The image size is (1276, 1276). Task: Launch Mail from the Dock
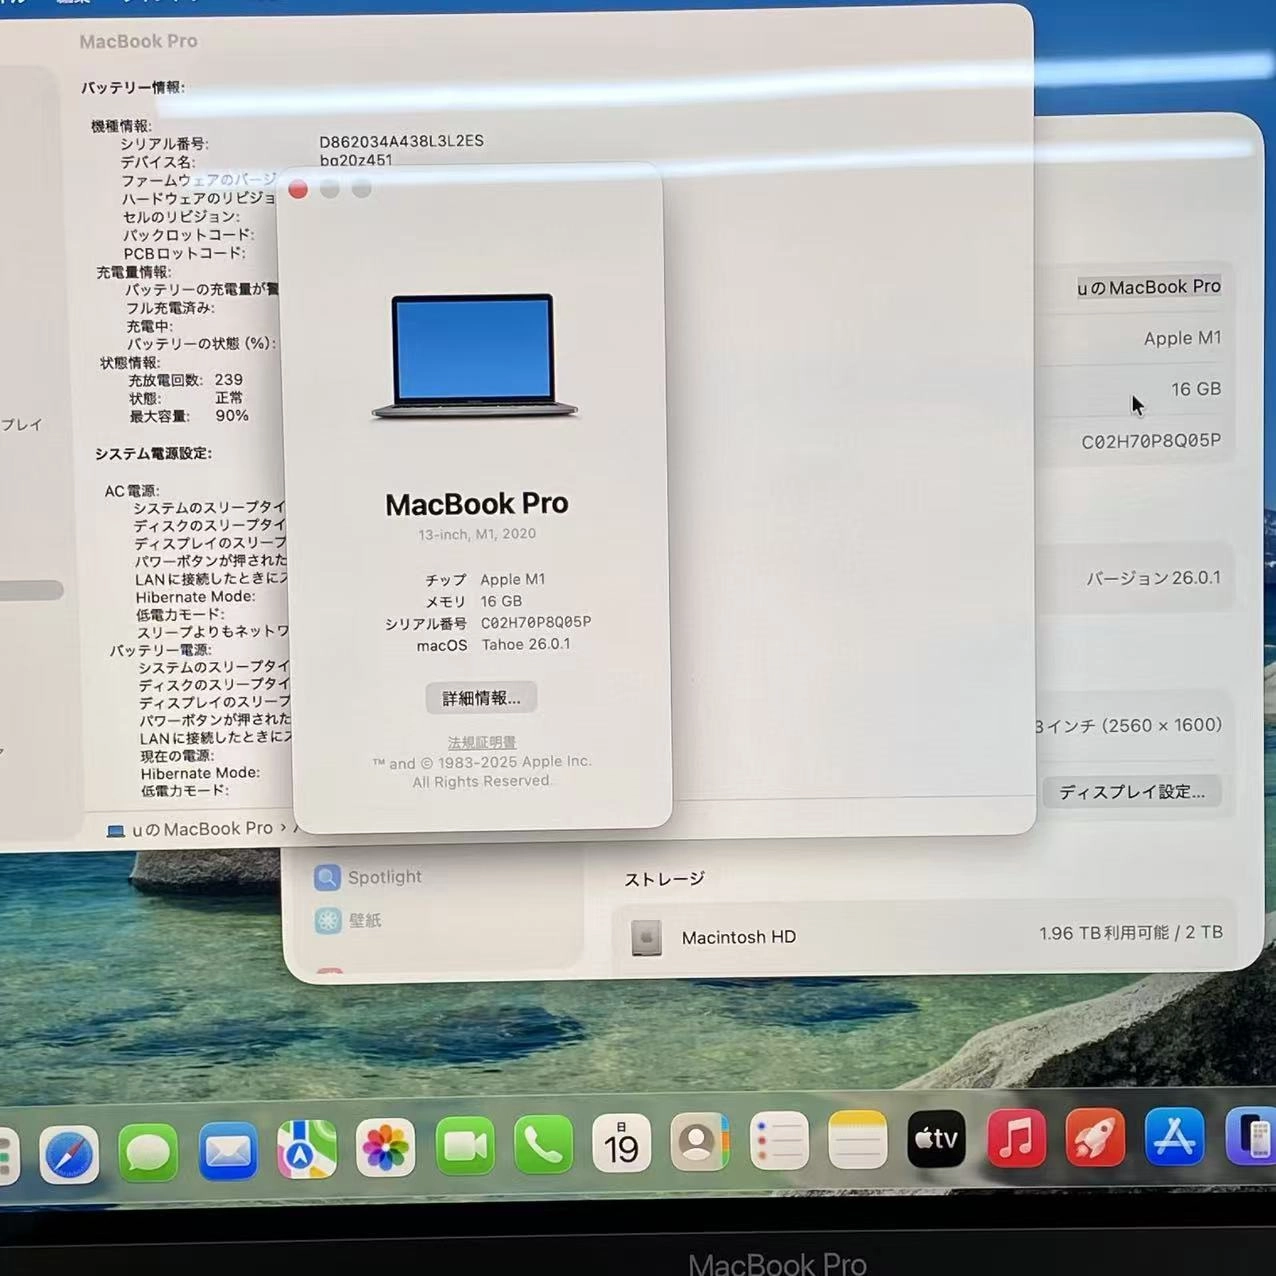(x=228, y=1150)
